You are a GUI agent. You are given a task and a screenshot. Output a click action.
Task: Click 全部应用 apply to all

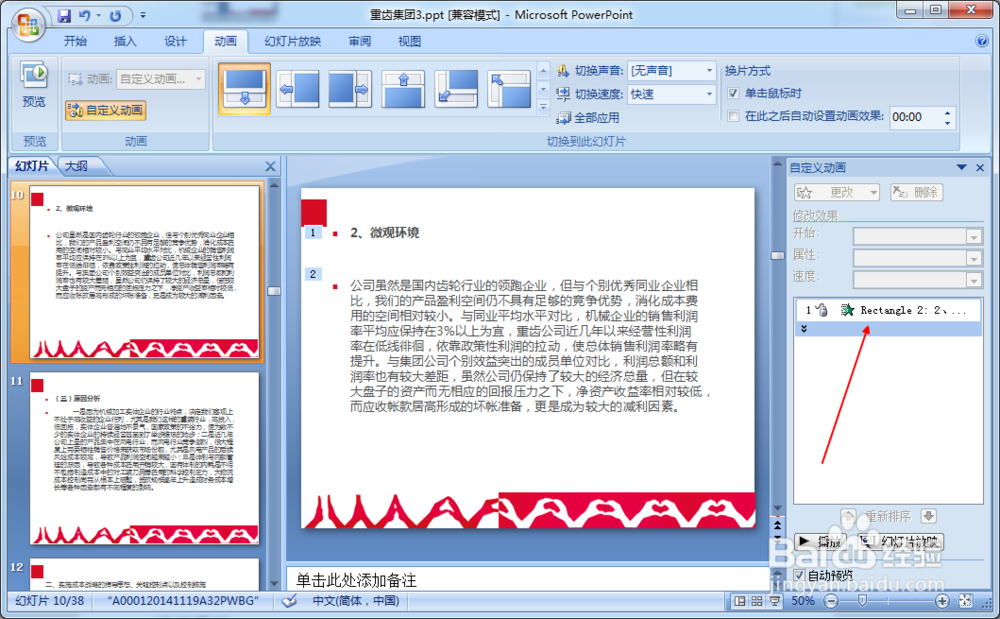588,118
